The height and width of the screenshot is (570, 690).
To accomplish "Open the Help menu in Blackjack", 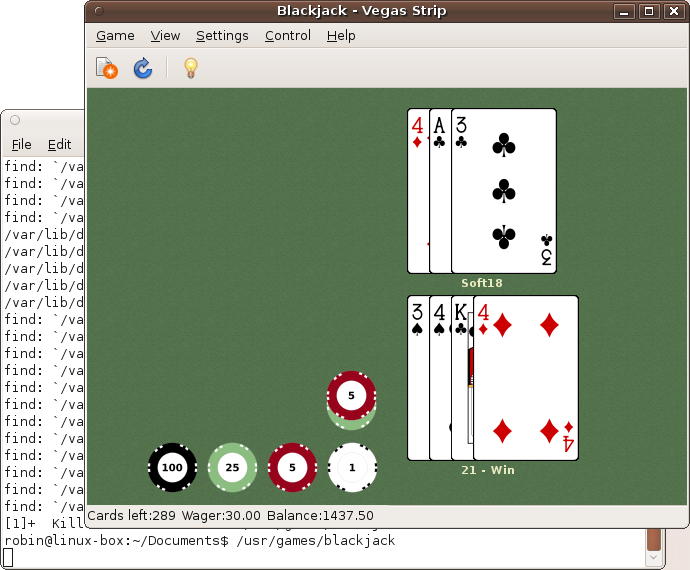I will (341, 36).
